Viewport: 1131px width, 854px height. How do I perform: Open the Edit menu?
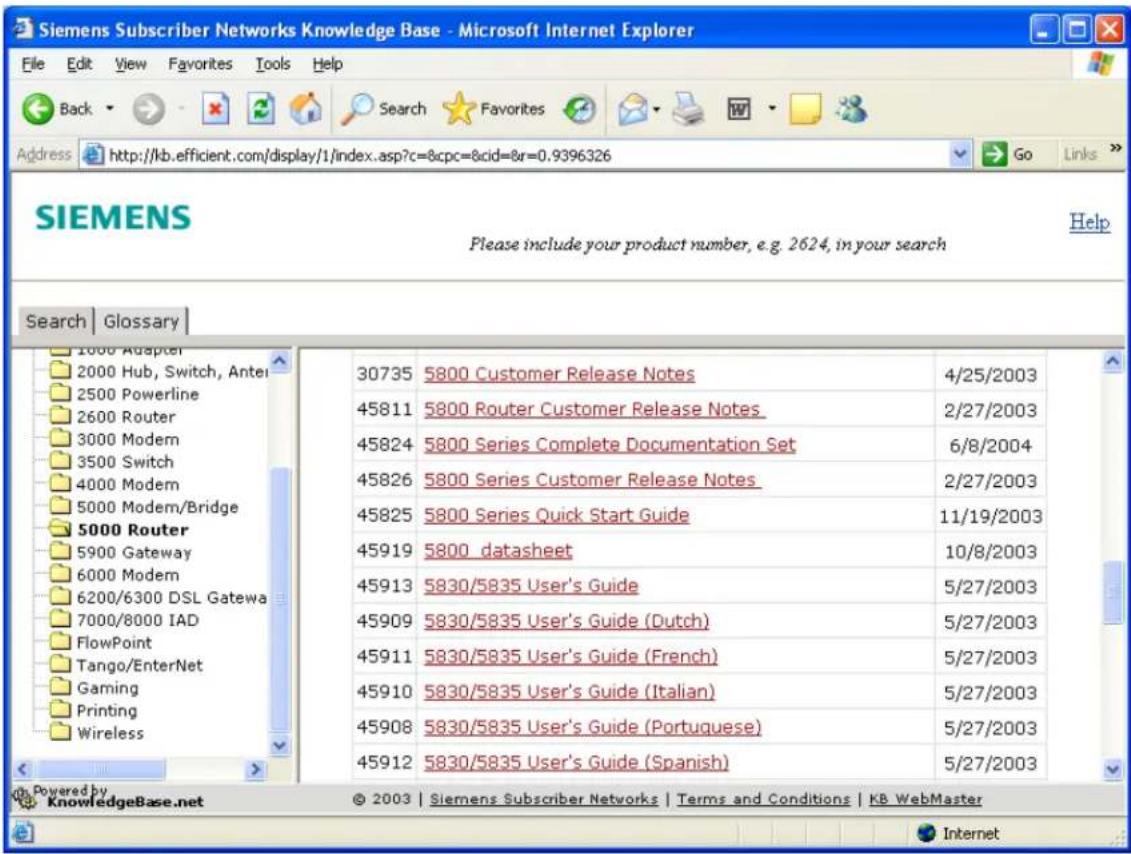point(79,64)
